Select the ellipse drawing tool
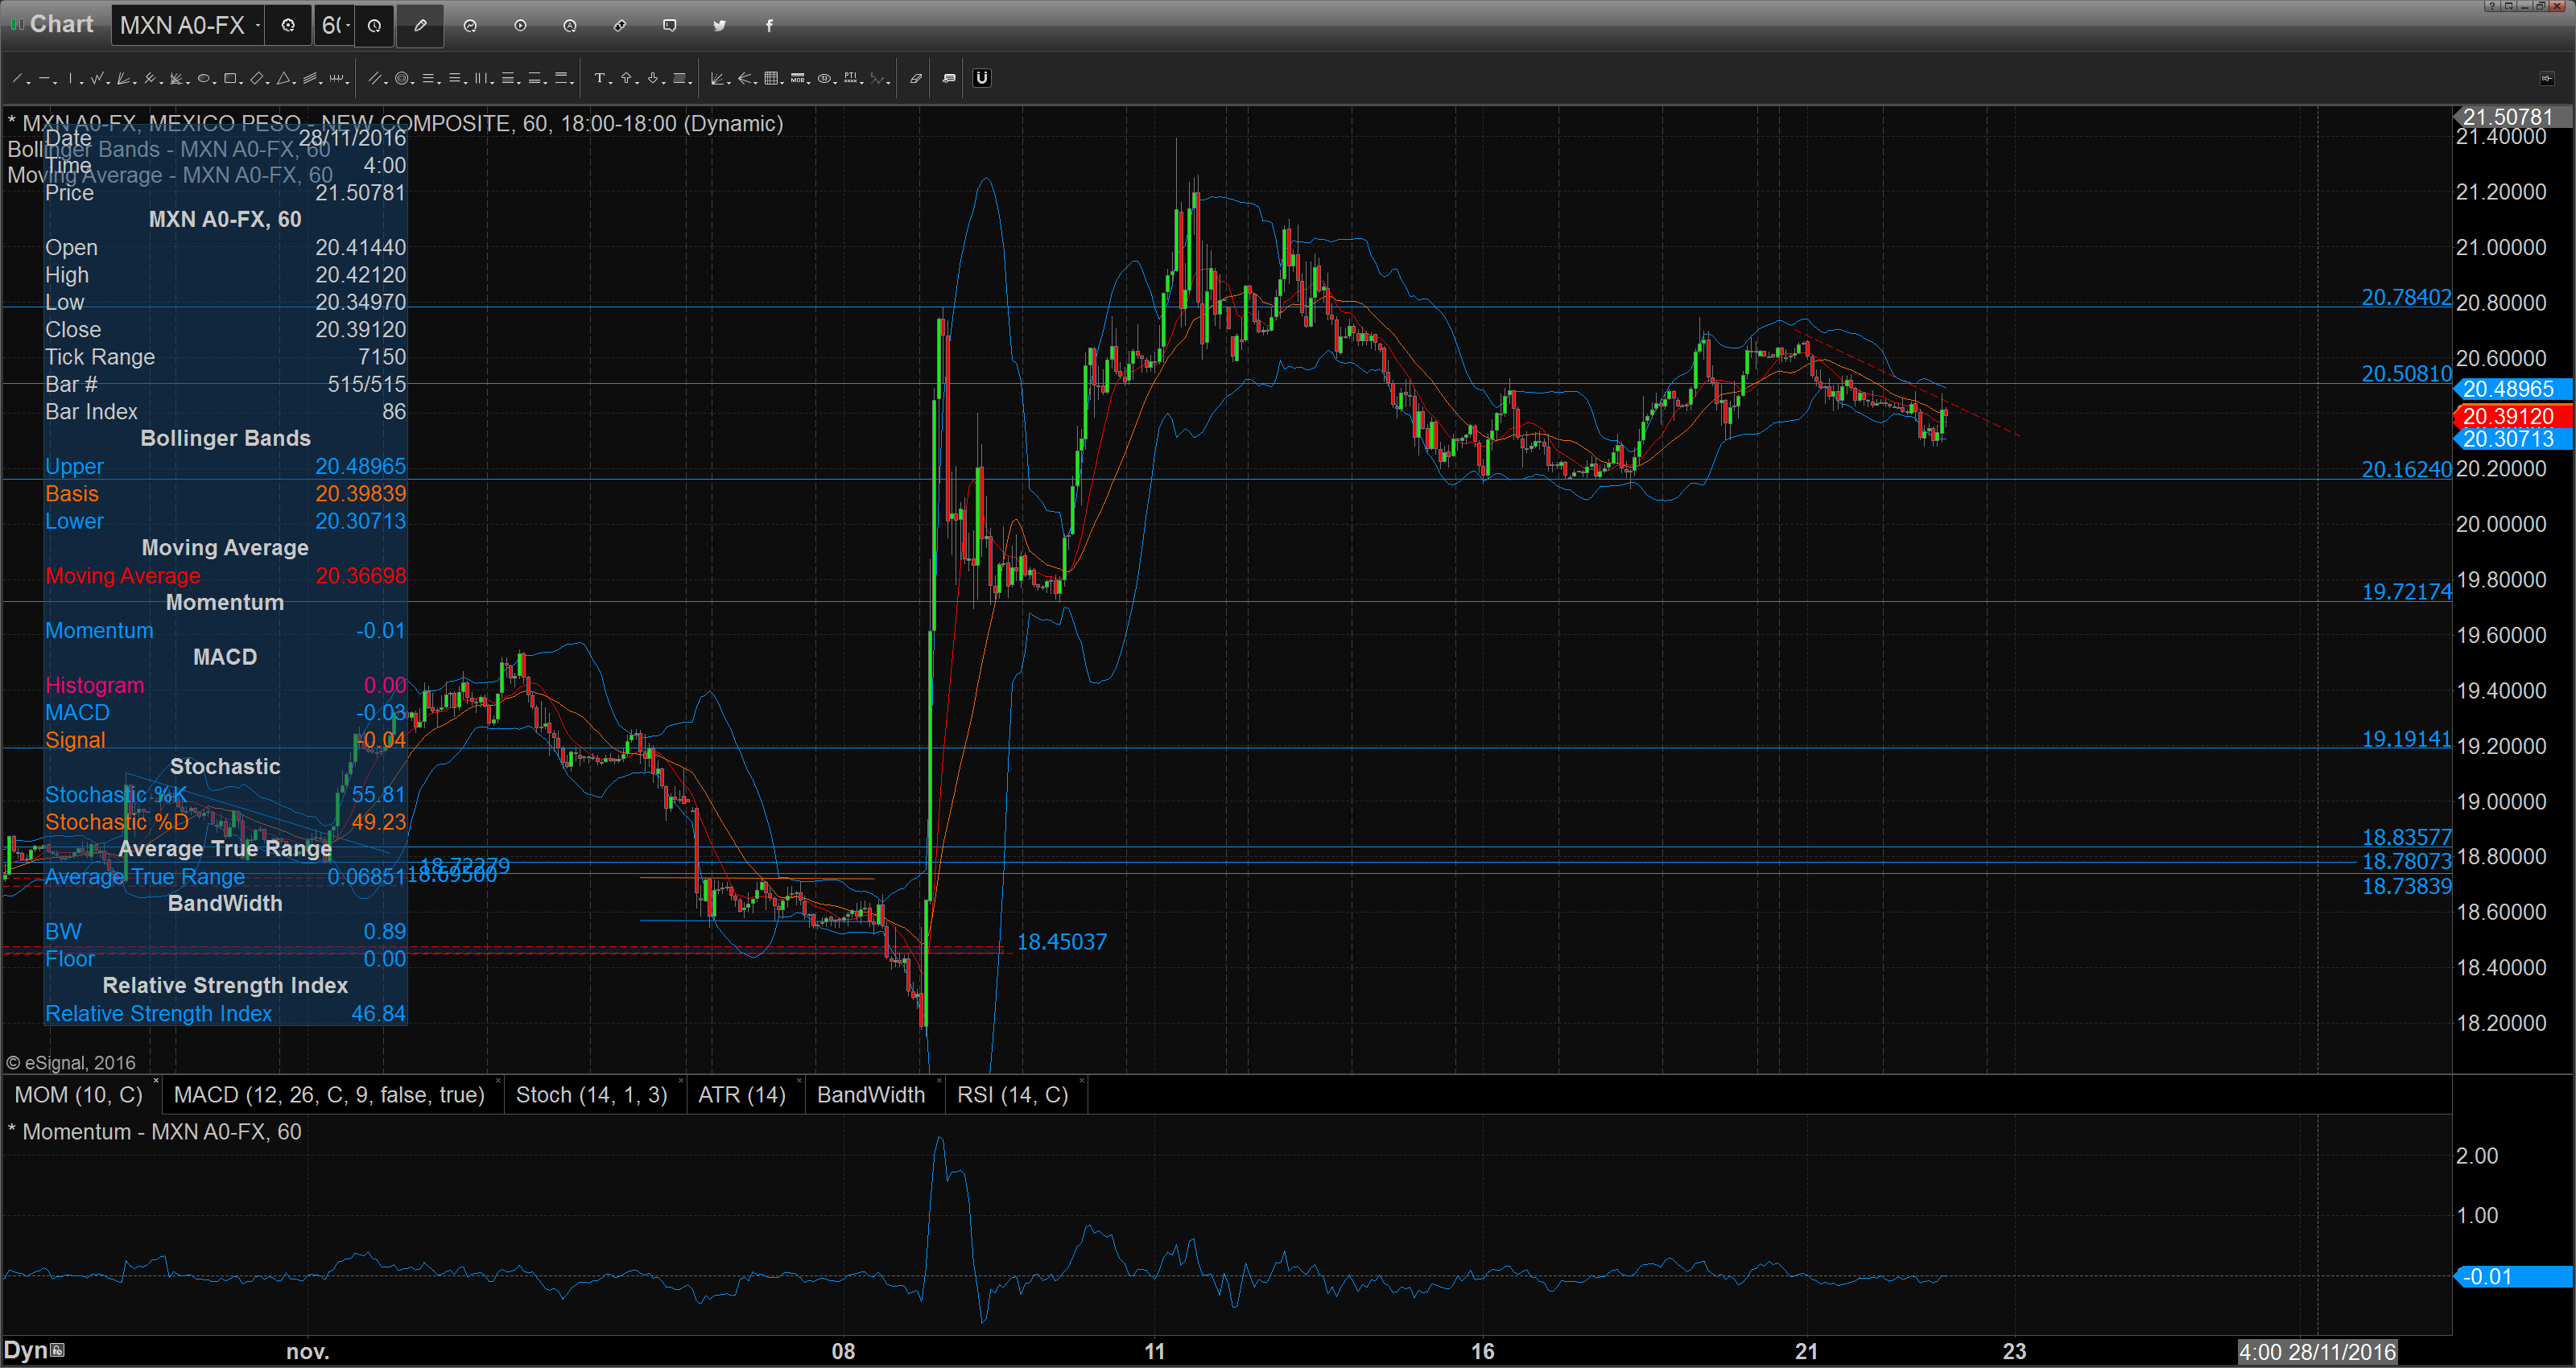This screenshot has height=1368, width=2576. pyautogui.click(x=203, y=78)
